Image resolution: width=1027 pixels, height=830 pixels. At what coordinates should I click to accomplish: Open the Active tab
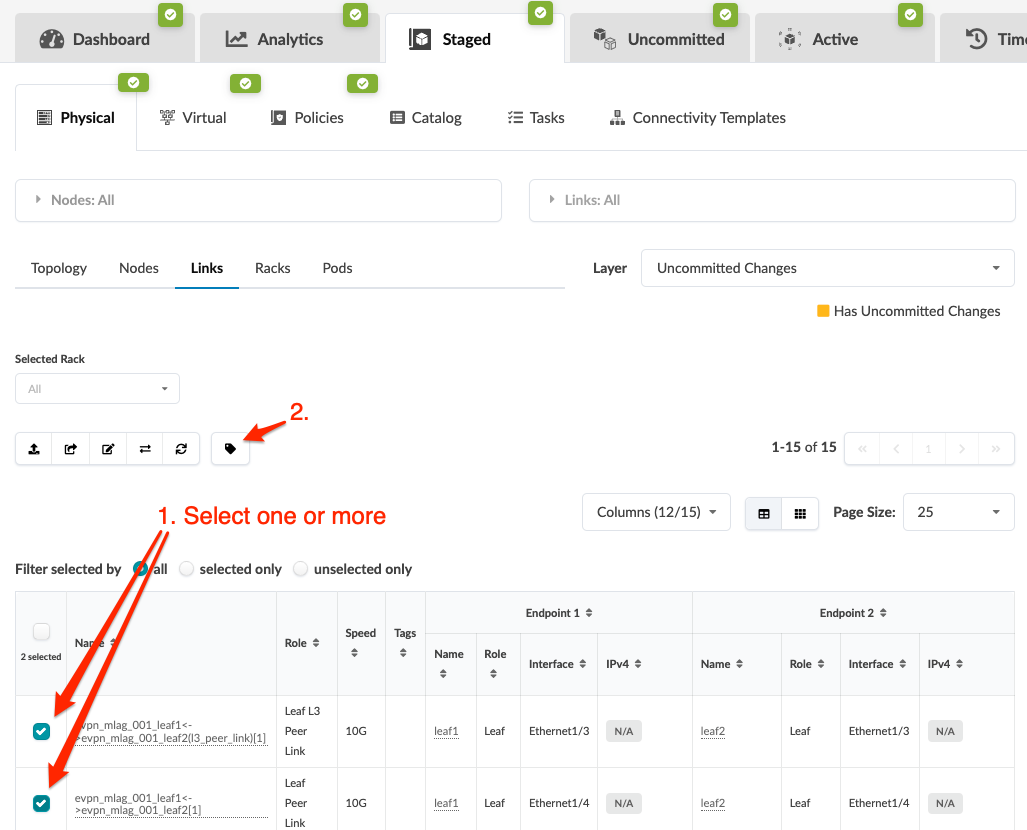[x=845, y=39]
